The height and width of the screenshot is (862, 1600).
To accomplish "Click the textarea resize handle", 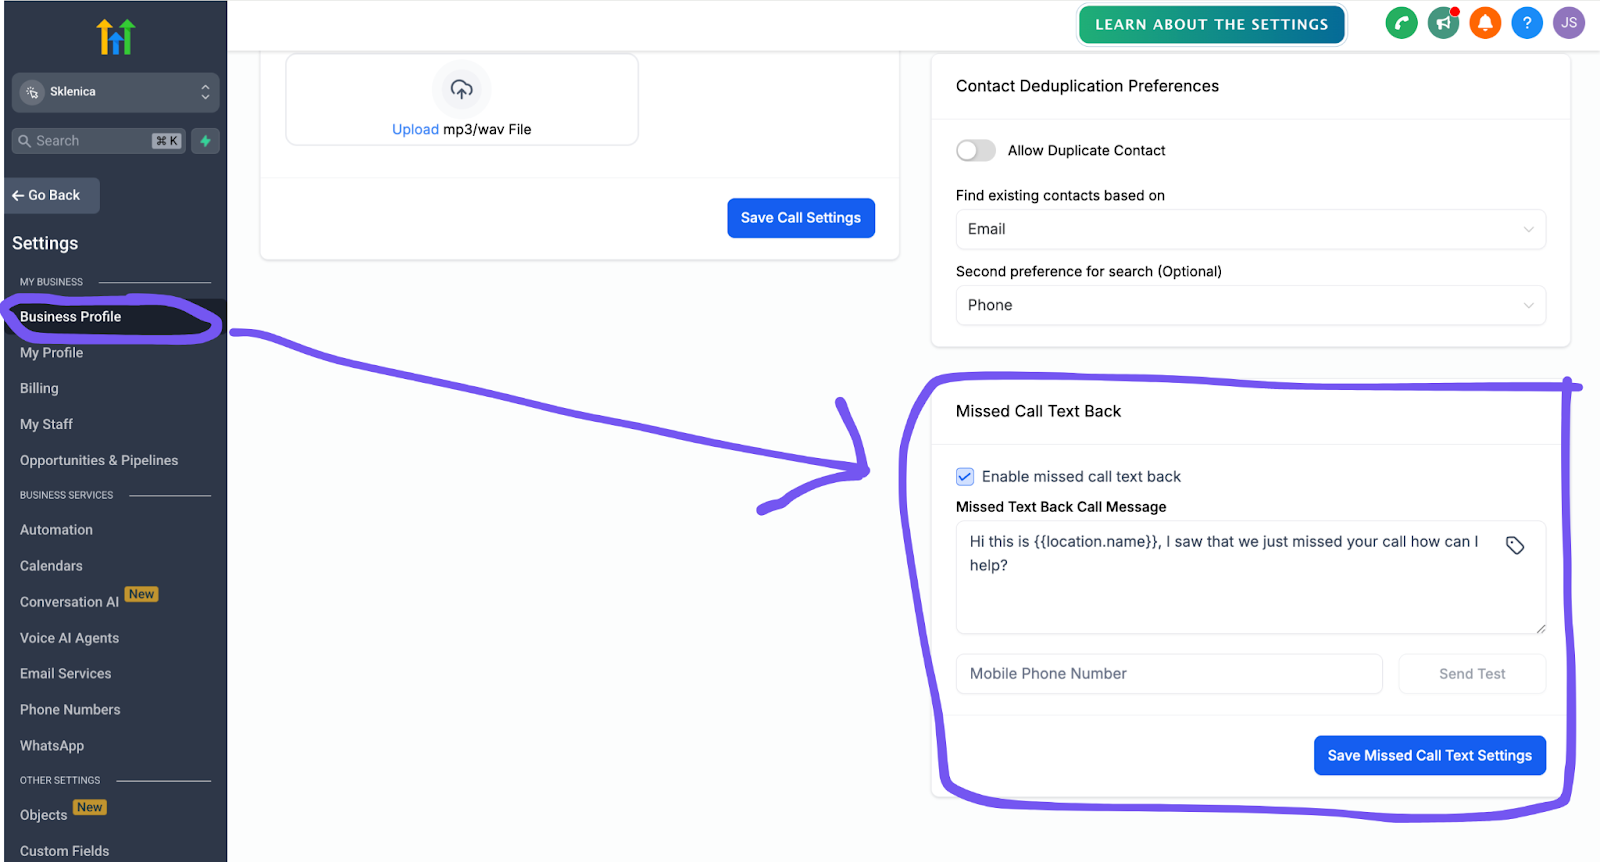I will click(x=1540, y=628).
